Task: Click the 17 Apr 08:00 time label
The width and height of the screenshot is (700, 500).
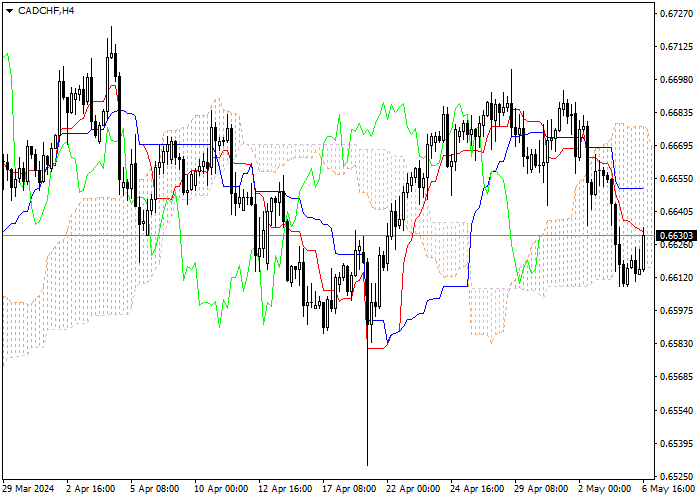Action: coord(349,489)
